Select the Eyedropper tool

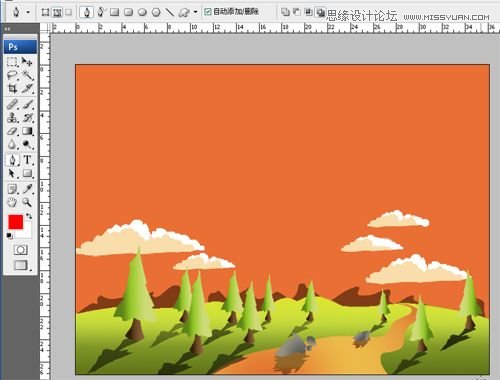(27, 189)
